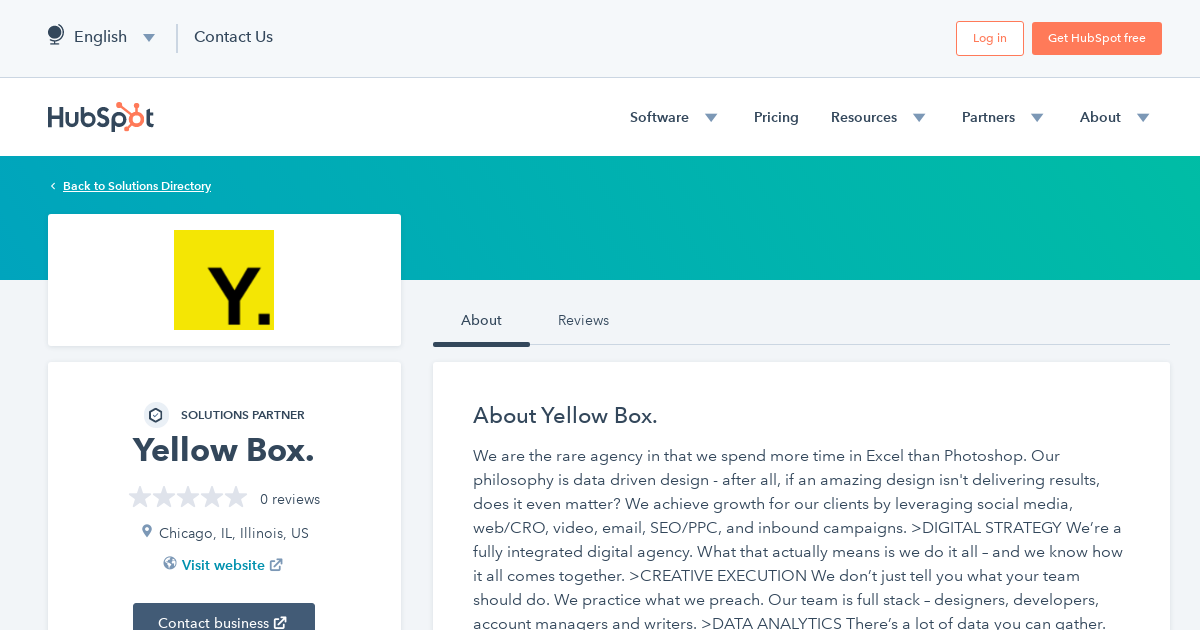
Task: Click the Solutions Partner shield badge icon
Action: click(x=156, y=414)
